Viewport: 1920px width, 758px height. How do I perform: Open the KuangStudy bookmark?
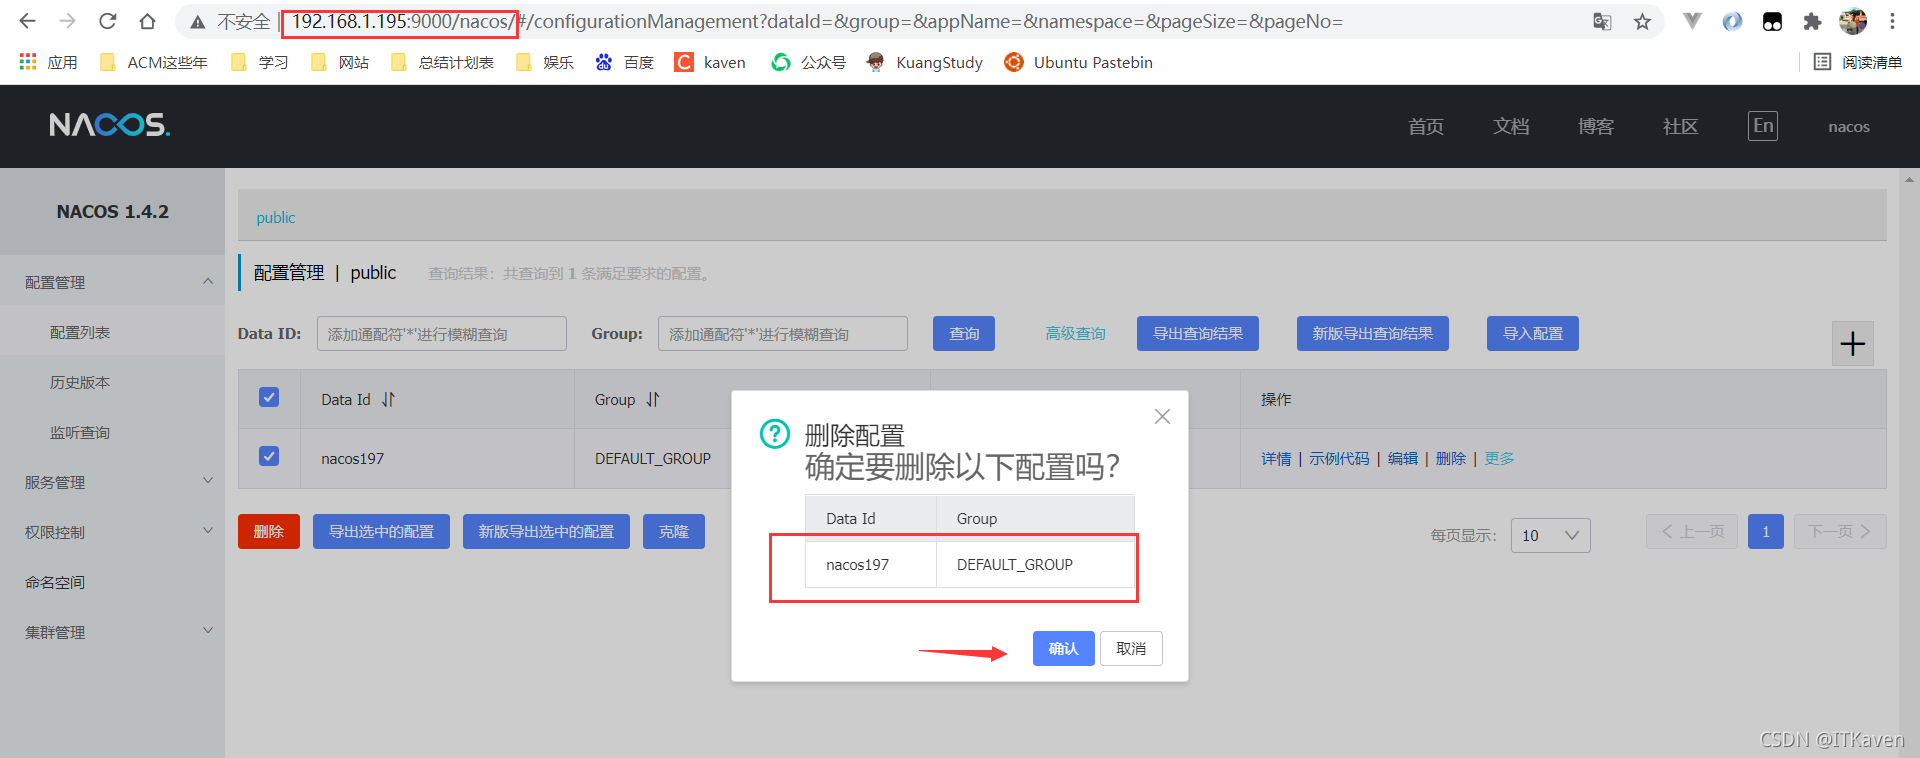[x=924, y=62]
